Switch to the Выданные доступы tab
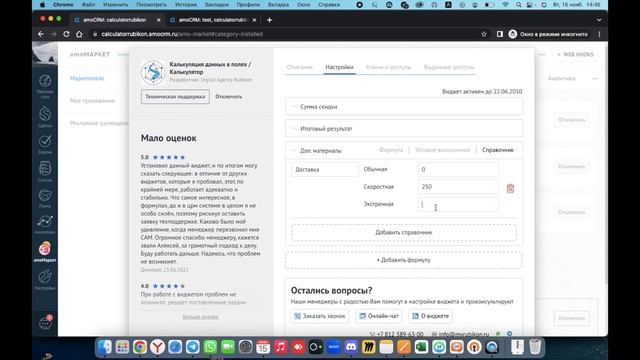640x360 pixels. [449, 67]
